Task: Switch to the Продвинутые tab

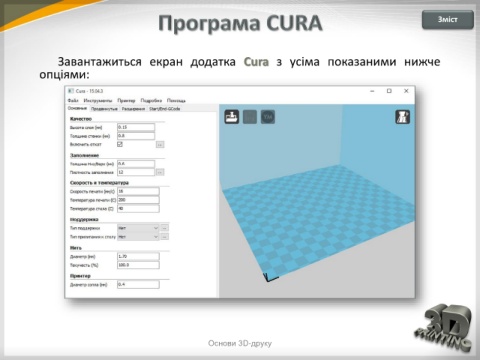Action: coord(104,109)
